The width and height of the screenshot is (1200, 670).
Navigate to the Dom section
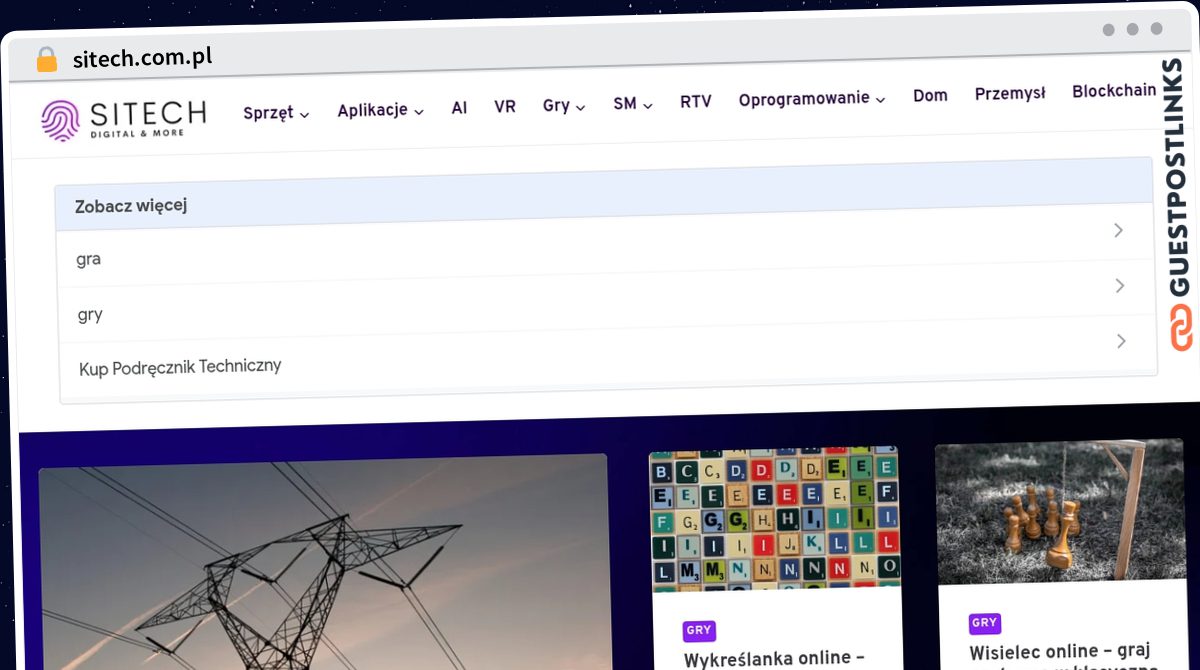pyautogui.click(x=930, y=95)
